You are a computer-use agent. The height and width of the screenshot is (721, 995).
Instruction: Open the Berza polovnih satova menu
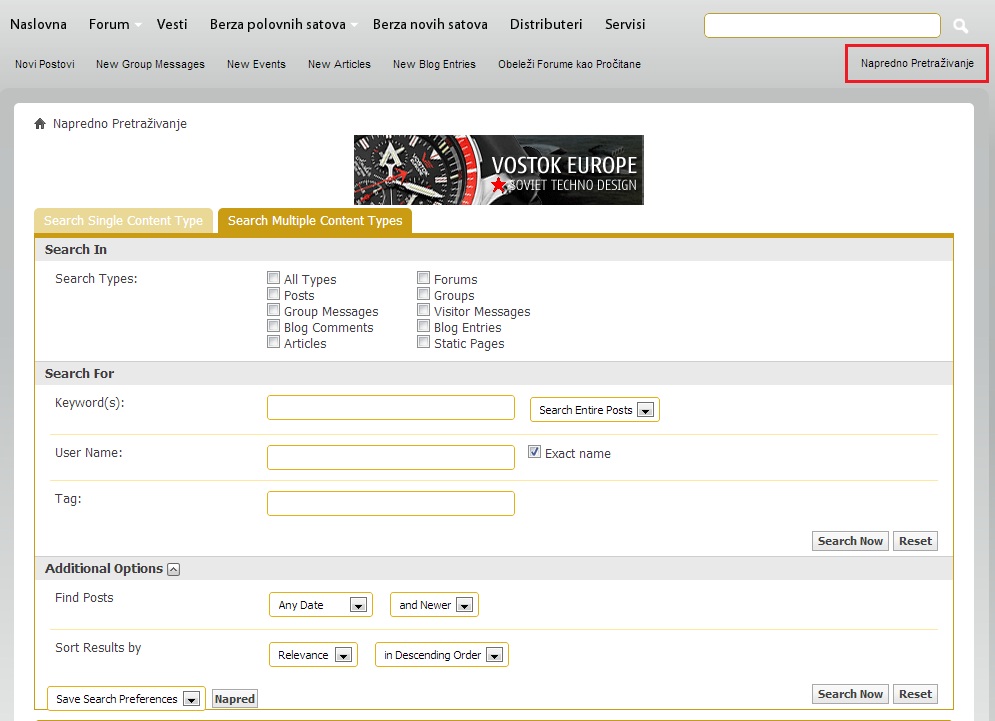tap(277, 24)
